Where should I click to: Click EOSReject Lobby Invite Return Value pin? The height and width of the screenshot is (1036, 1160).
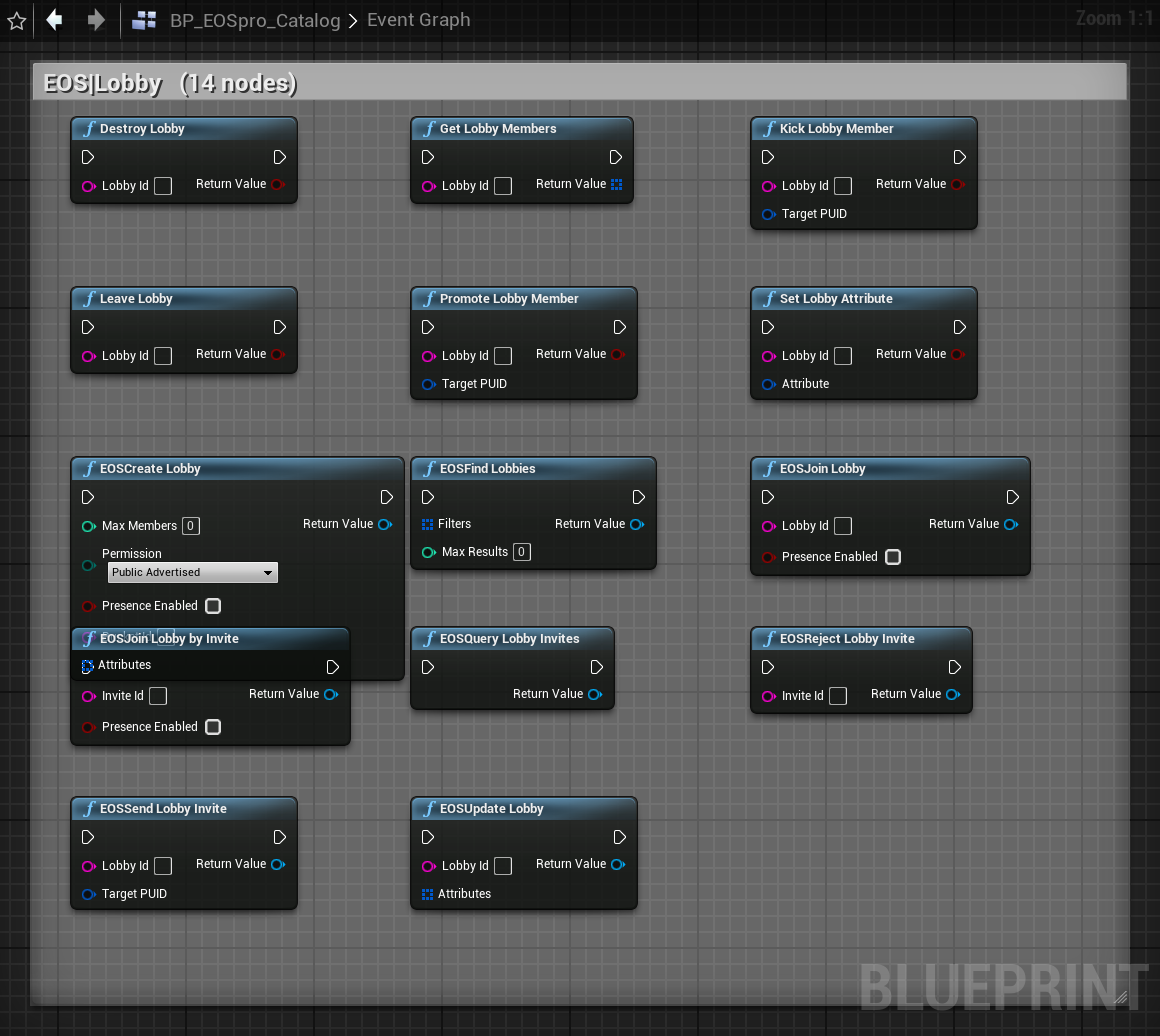pos(953,695)
